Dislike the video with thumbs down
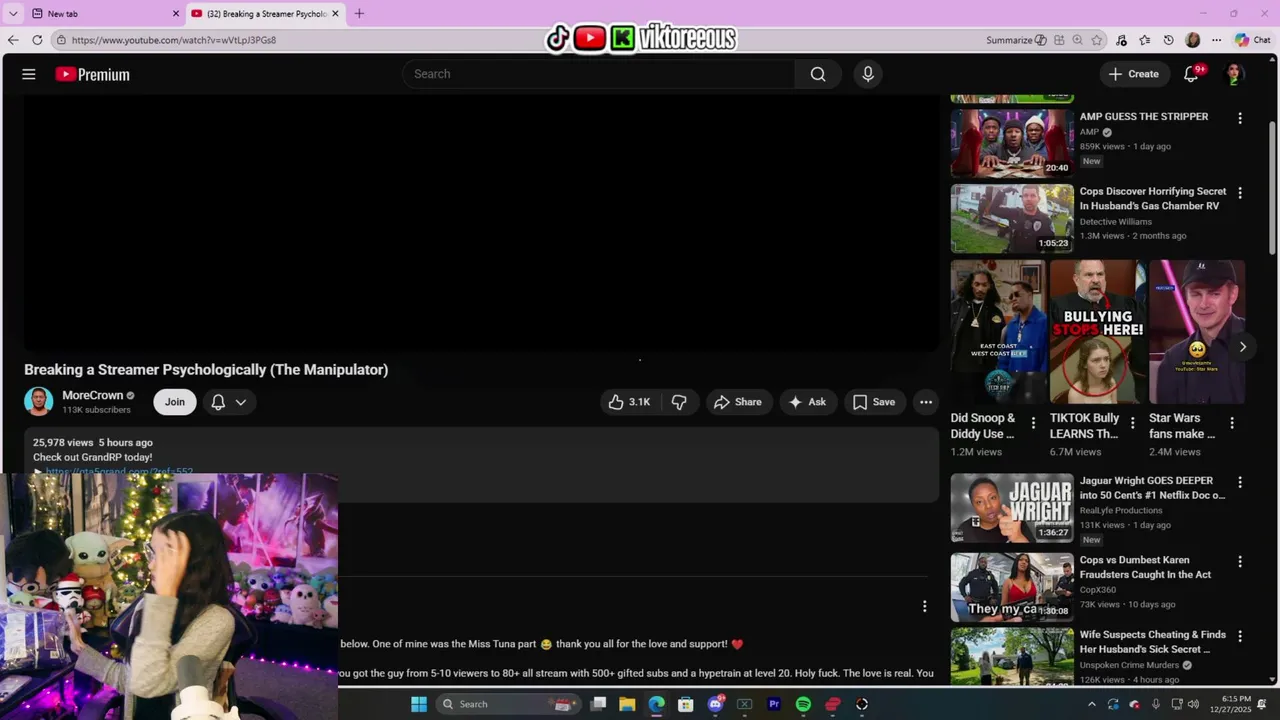1280x720 pixels. (679, 402)
